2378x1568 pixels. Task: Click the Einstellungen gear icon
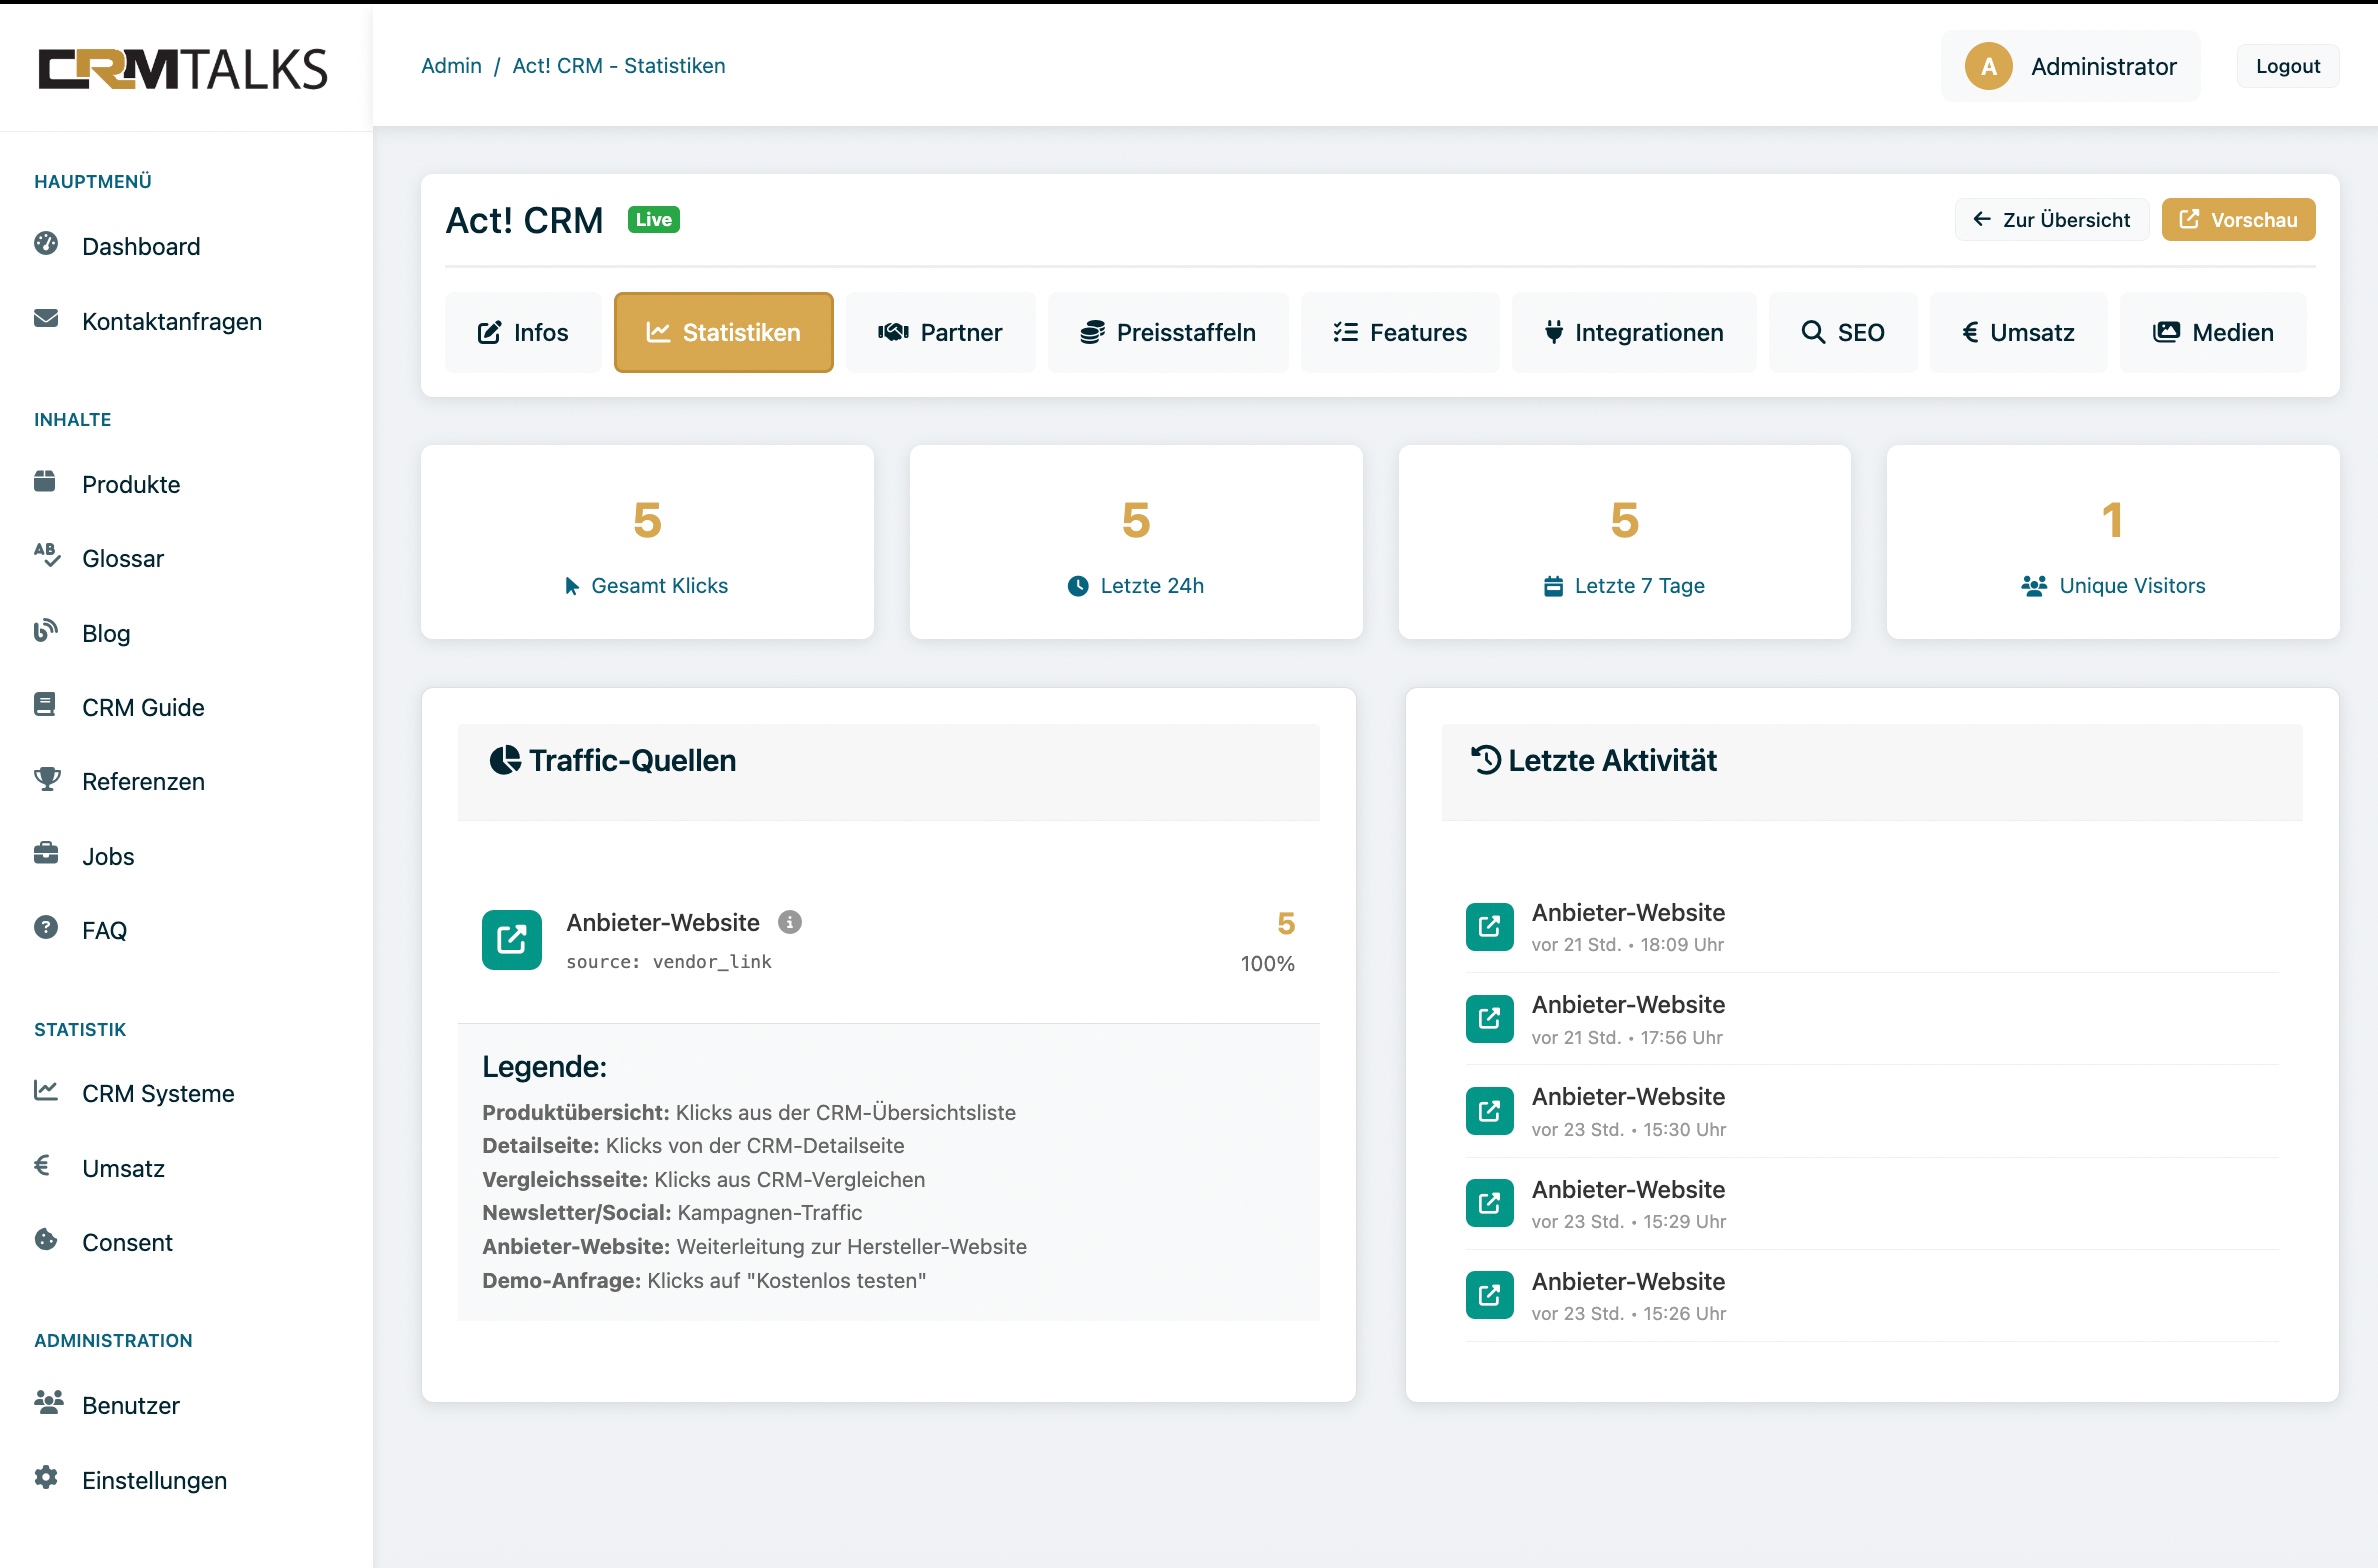(46, 1478)
